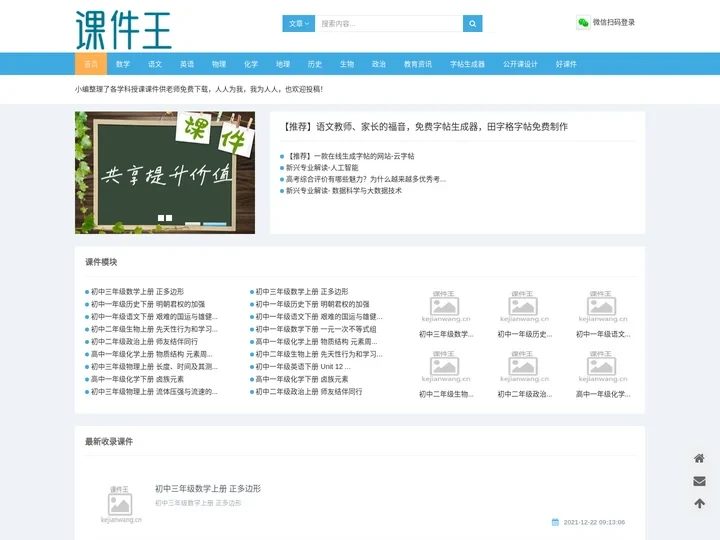This screenshot has height=540, width=720.
Task: Click the search magnifier button
Action: pyautogui.click(x=472, y=23)
